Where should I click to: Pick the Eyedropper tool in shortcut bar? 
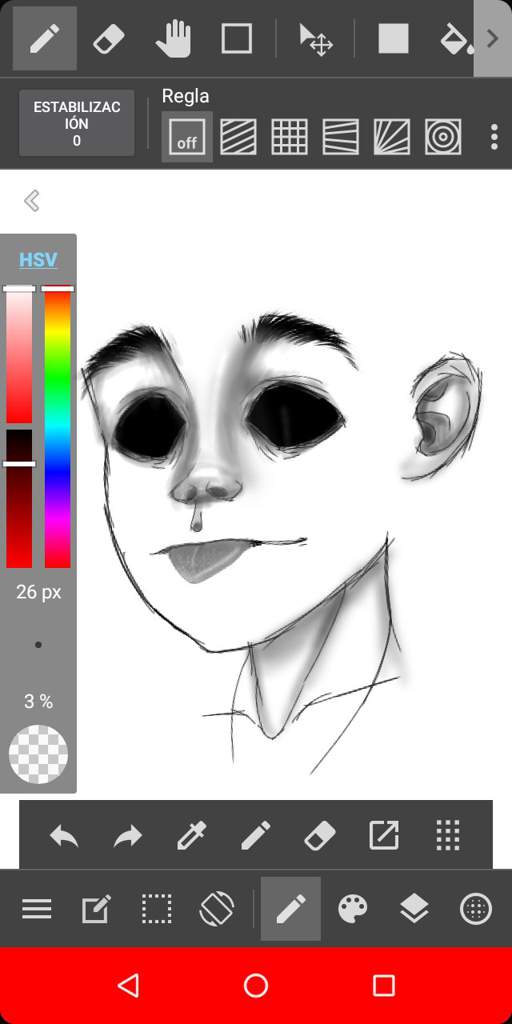(x=192, y=835)
